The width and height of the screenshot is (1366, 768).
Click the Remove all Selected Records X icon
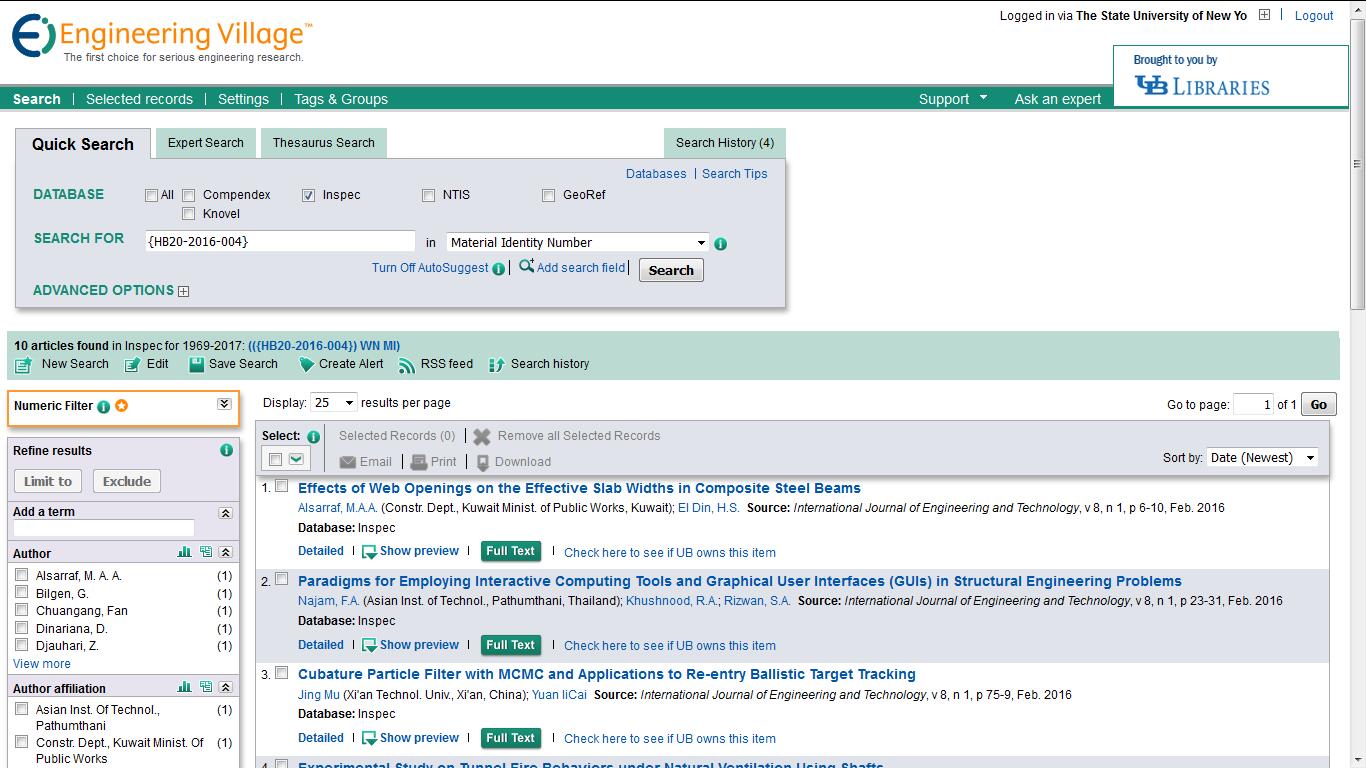pyautogui.click(x=482, y=437)
